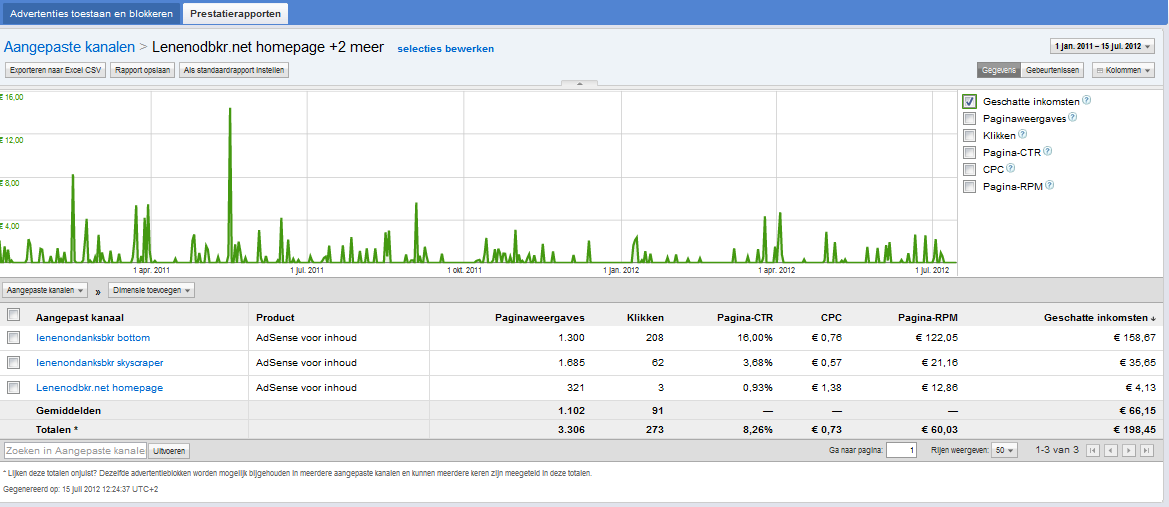The width and height of the screenshot is (1169, 507).
Task: Click the Uitvoeren search button
Action: [169, 451]
